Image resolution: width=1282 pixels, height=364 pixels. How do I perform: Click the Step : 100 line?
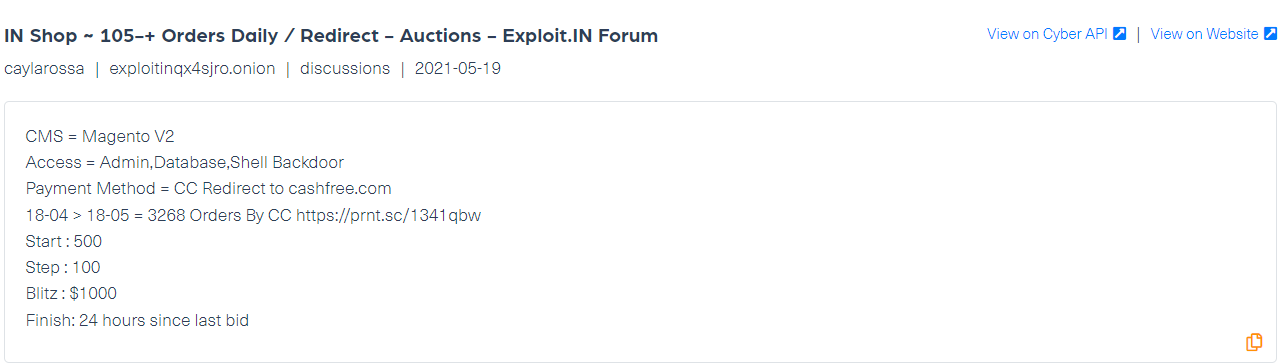(63, 267)
